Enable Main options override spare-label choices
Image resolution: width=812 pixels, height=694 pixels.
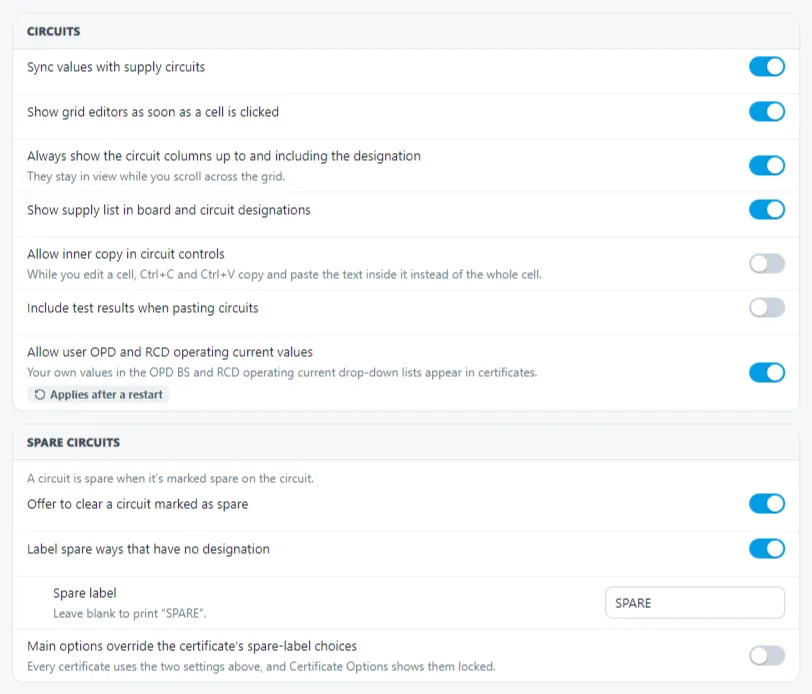pos(766,656)
